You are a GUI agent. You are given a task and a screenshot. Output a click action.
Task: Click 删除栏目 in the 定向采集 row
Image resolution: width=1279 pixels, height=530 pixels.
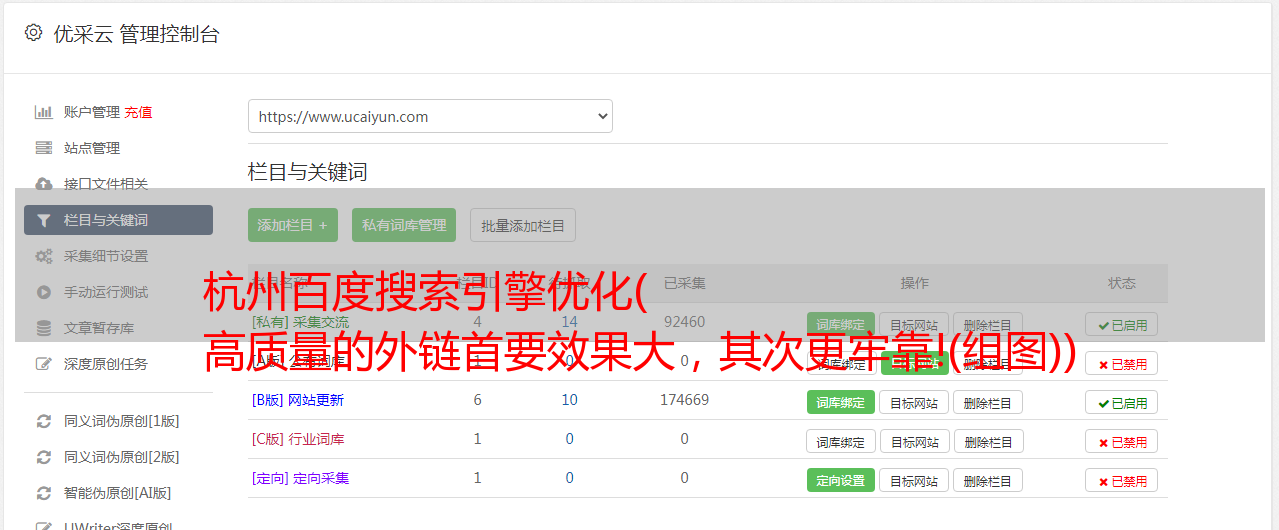coord(988,480)
